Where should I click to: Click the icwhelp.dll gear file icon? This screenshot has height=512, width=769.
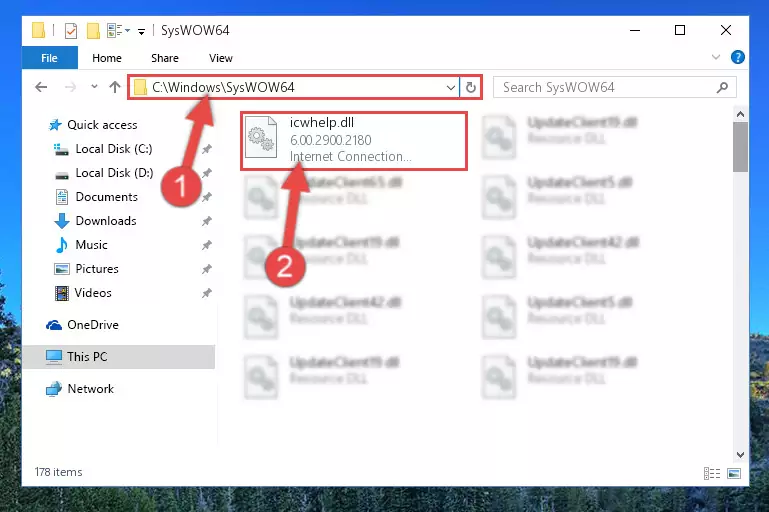point(261,137)
